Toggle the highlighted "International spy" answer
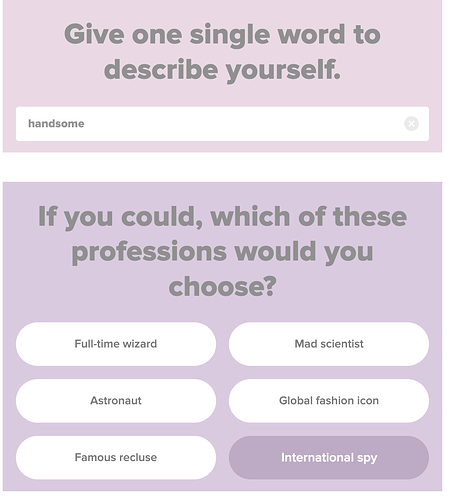 [329, 457]
